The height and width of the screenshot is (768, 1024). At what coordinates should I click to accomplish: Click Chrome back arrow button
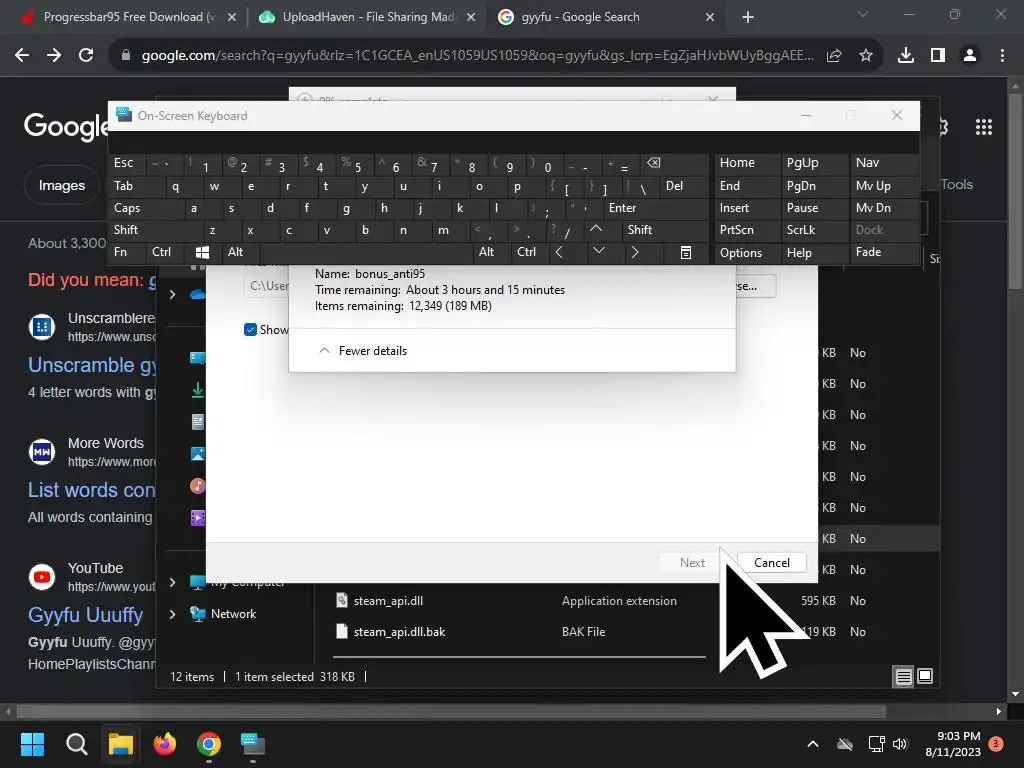22,56
